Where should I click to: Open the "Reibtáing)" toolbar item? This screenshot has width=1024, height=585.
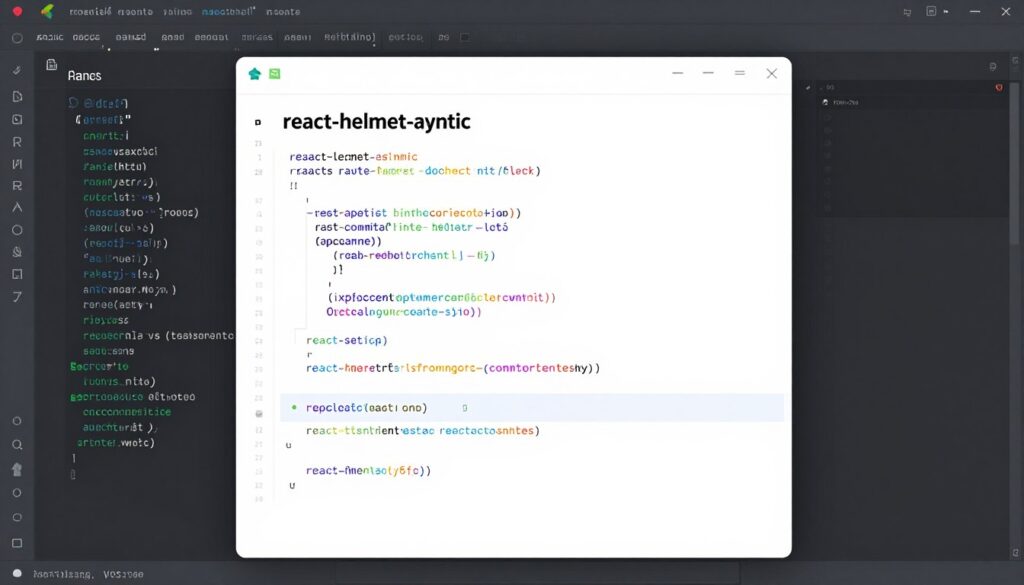pos(349,37)
